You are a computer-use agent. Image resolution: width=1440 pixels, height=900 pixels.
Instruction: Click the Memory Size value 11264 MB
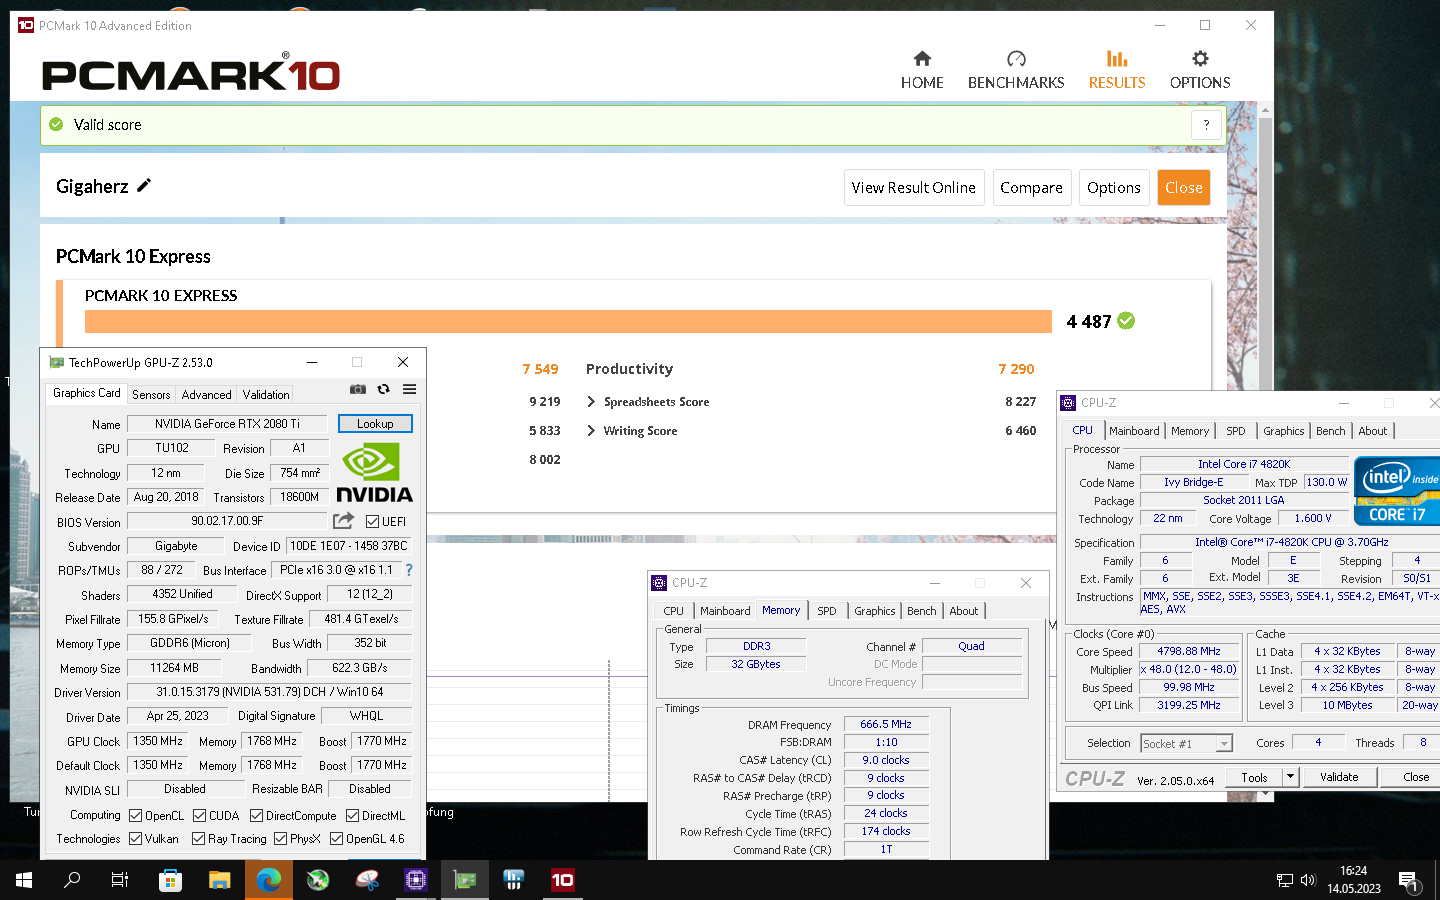point(175,668)
